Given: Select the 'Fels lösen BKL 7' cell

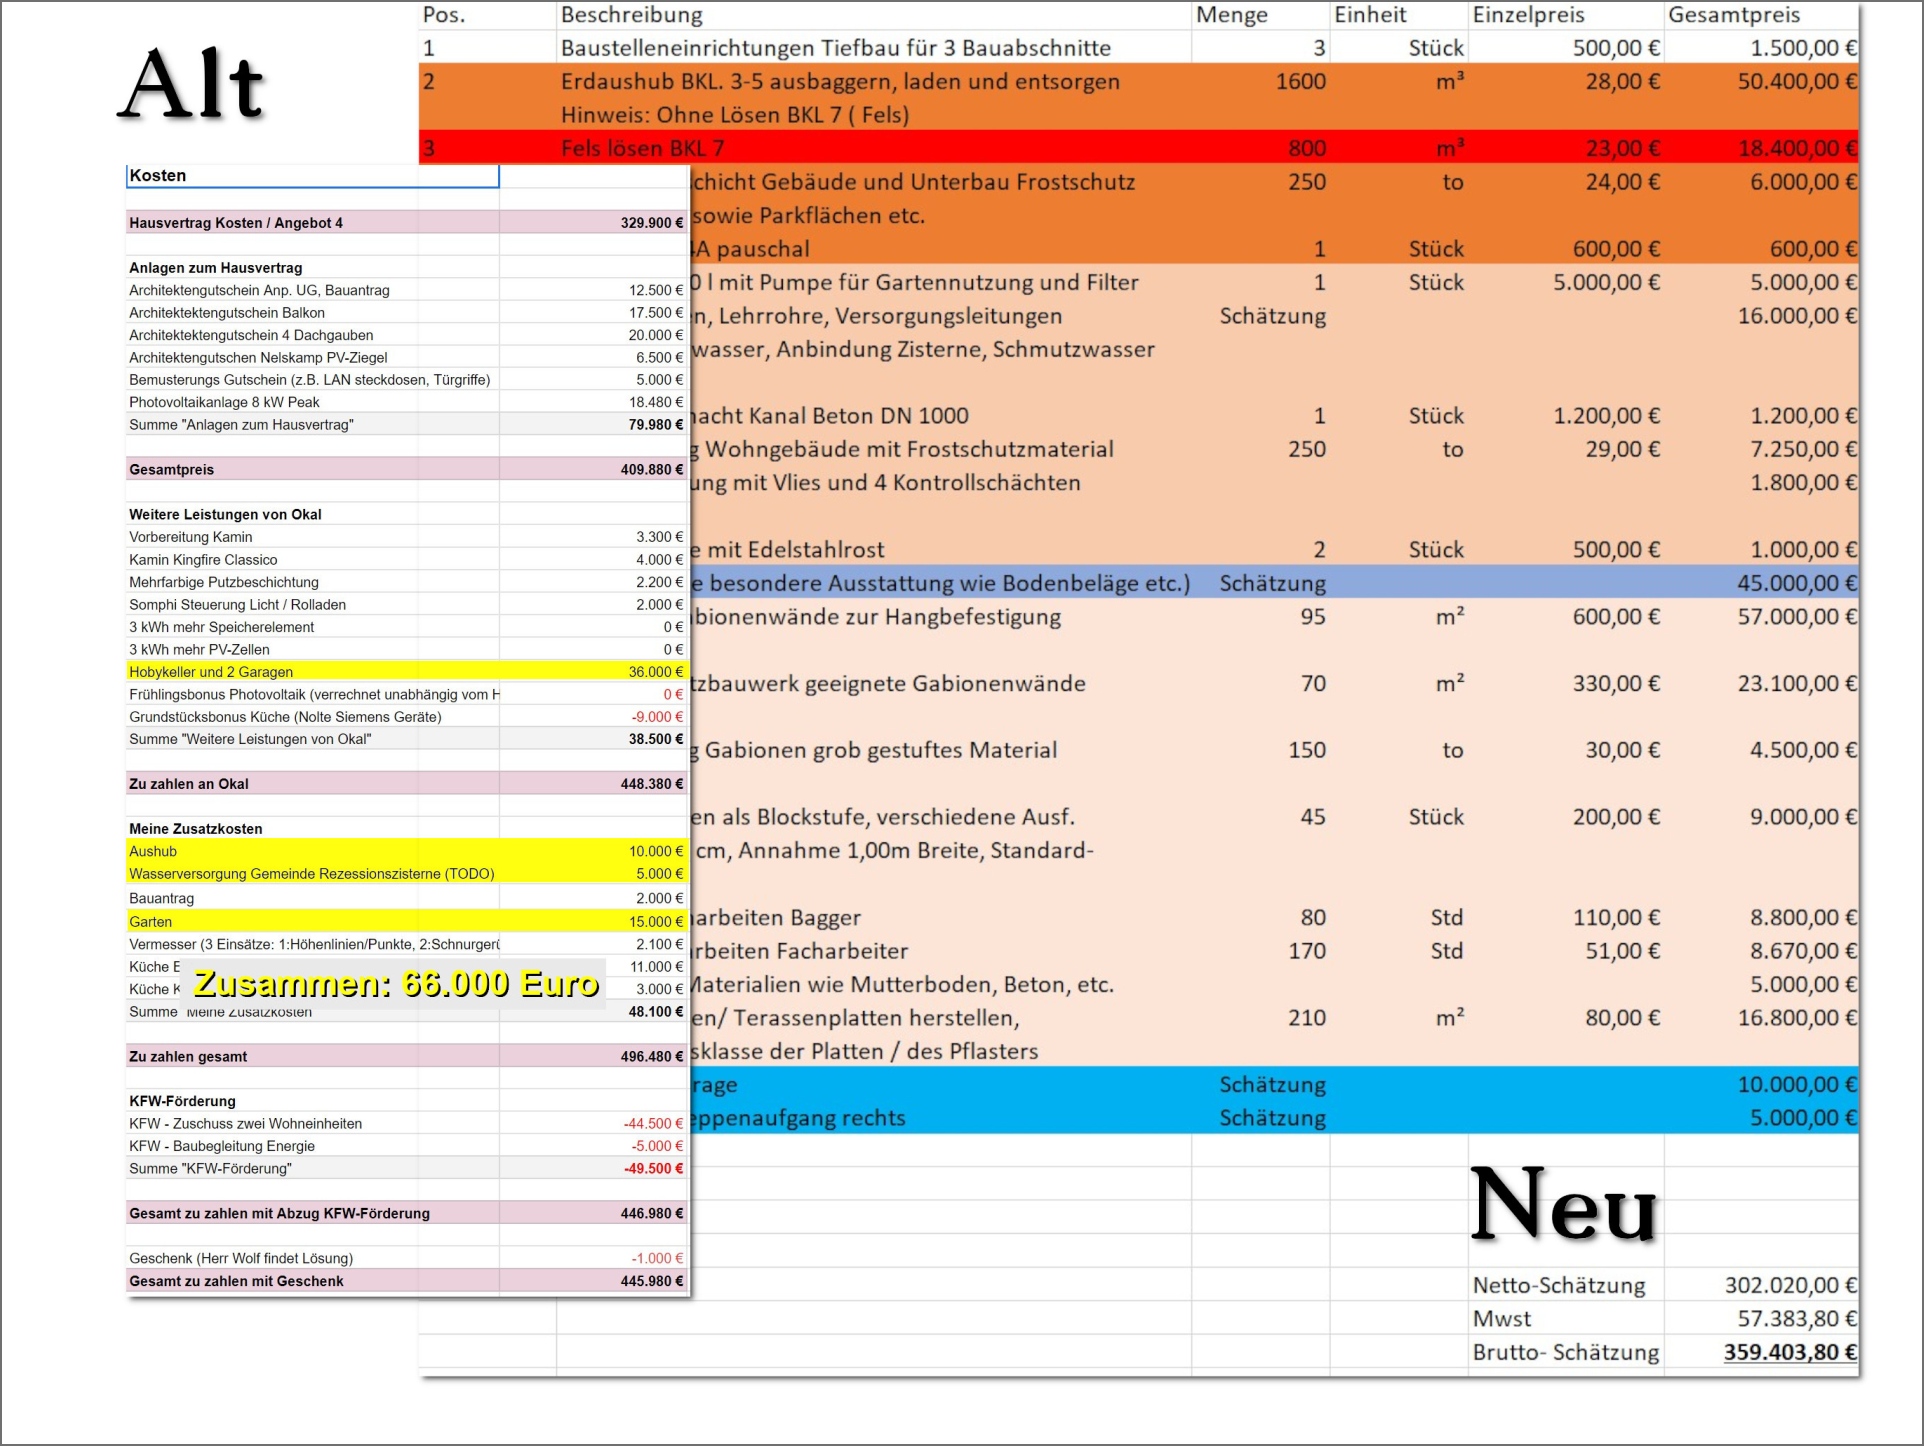Looking at the screenshot, I should (x=642, y=149).
